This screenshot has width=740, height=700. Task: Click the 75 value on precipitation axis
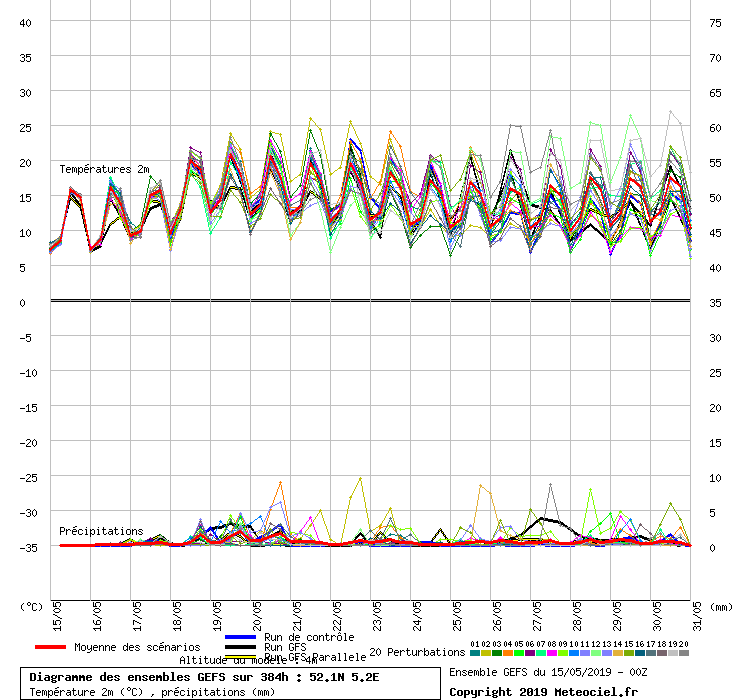point(715,23)
